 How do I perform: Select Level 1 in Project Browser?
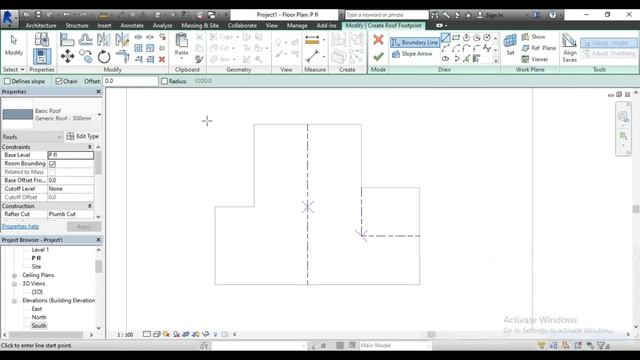40,250
